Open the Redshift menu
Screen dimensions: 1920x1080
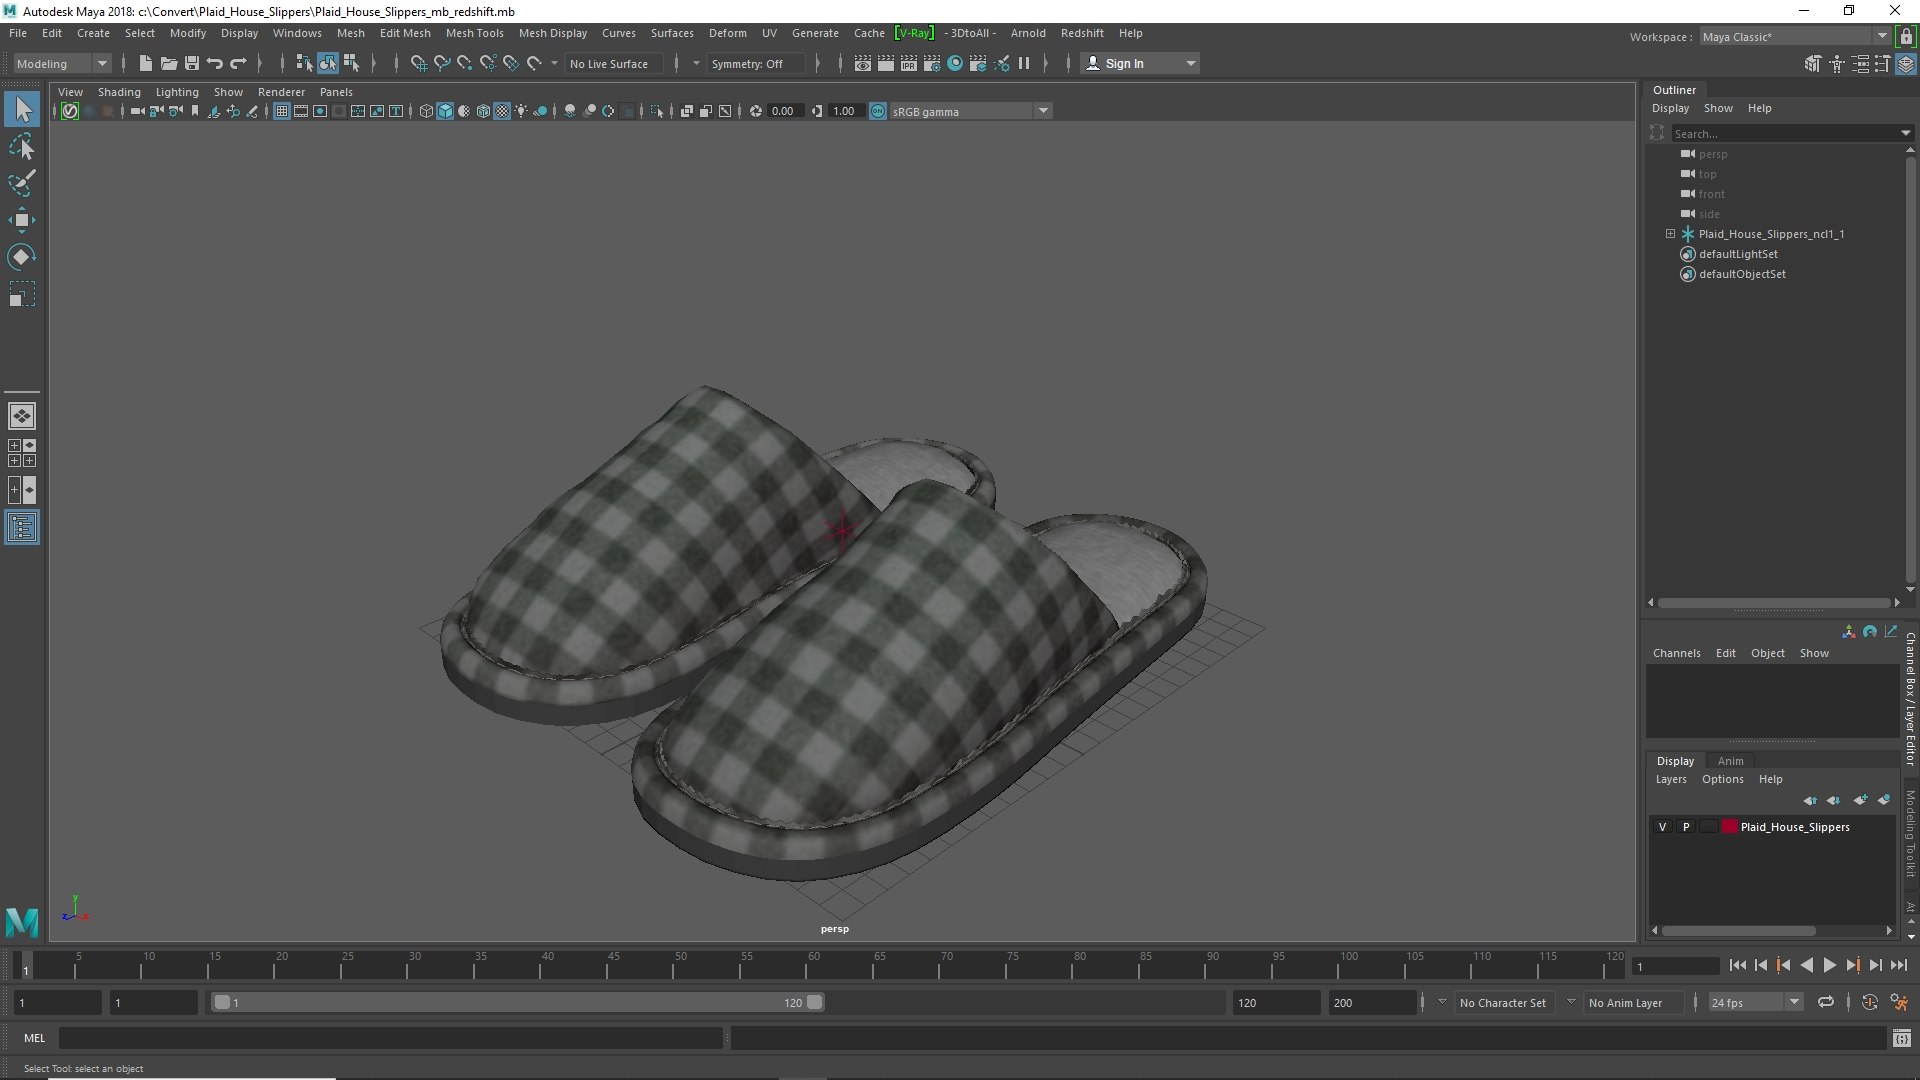pyautogui.click(x=1082, y=33)
